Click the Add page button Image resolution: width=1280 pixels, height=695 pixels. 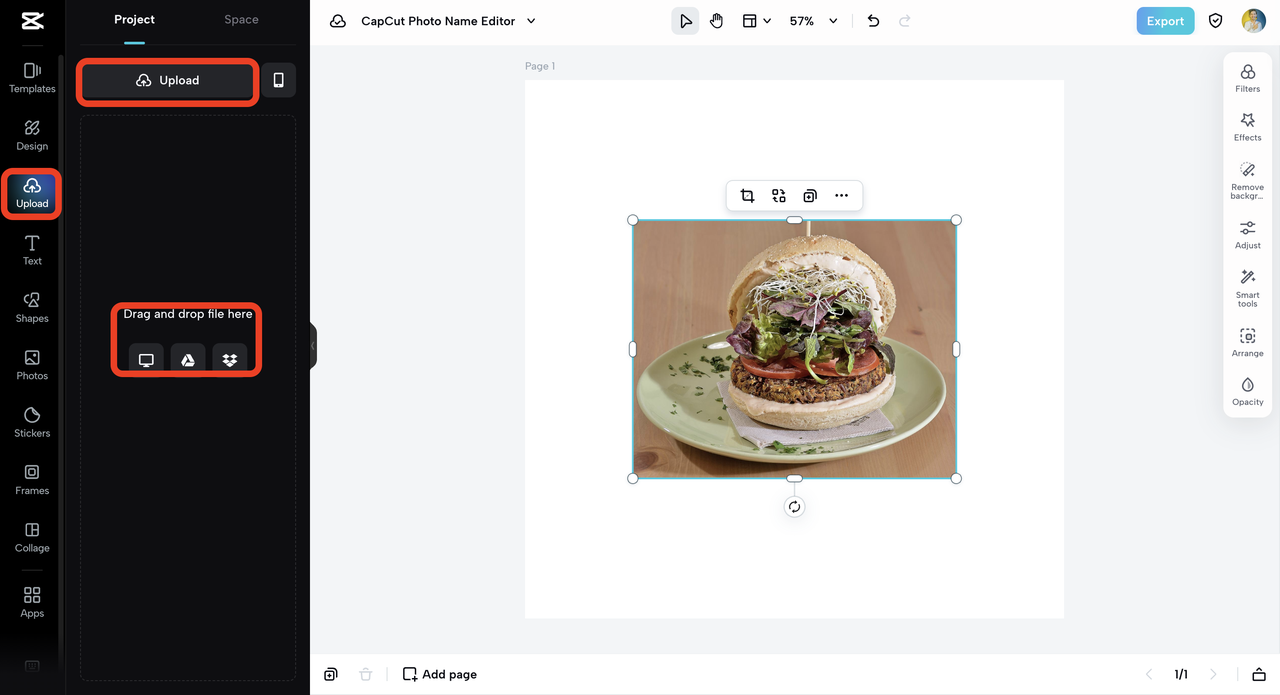click(x=440, y=675)
